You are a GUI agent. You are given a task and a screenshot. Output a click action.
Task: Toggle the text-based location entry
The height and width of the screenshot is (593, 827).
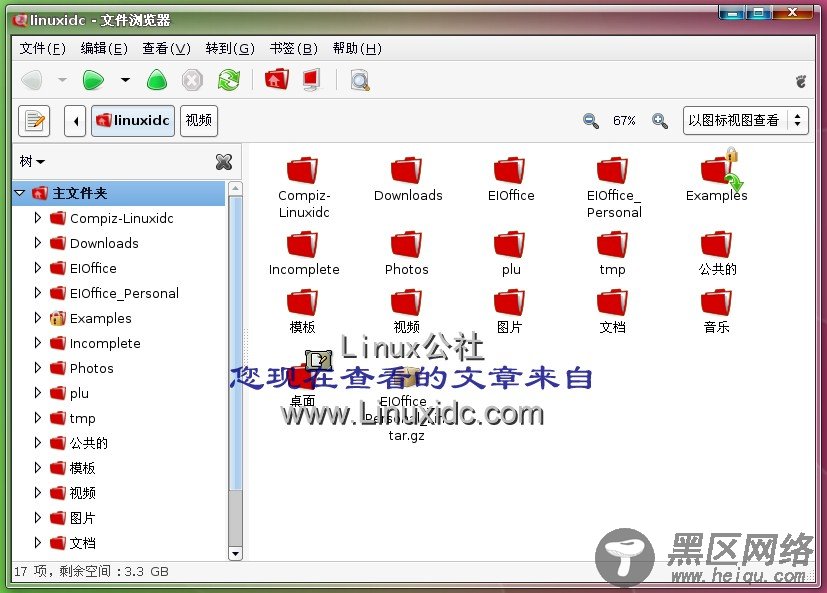(x=34, y=121)
